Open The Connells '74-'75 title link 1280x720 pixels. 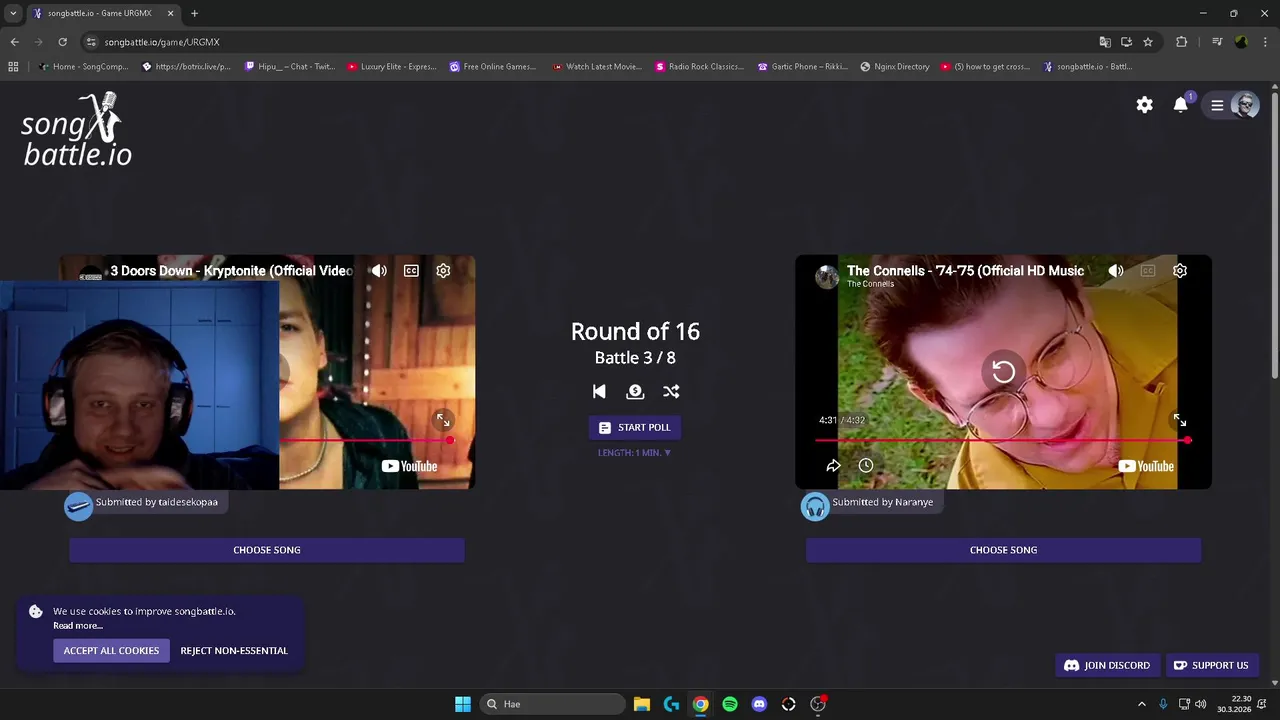tap(965, 271)
